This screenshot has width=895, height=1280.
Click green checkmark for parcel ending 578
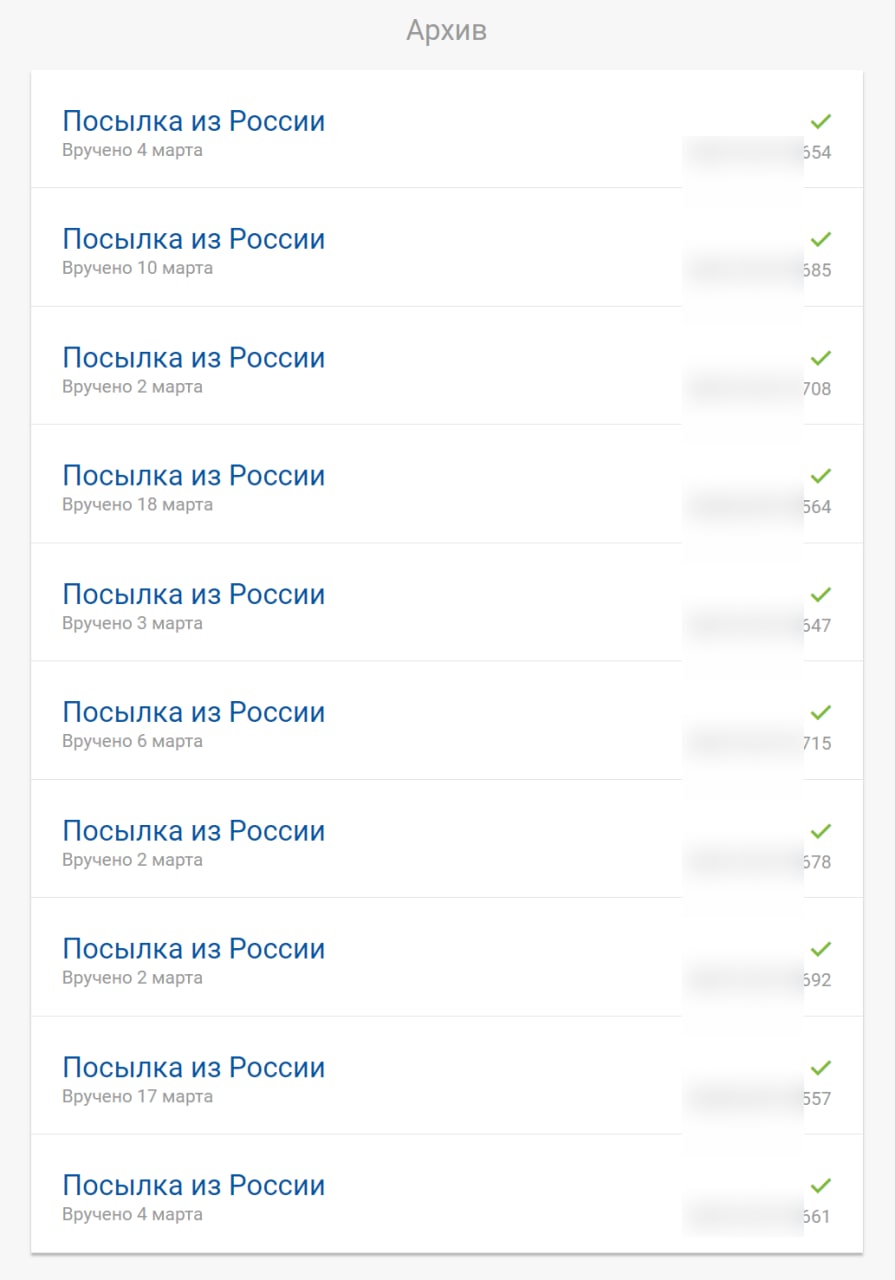pos(821,830)
